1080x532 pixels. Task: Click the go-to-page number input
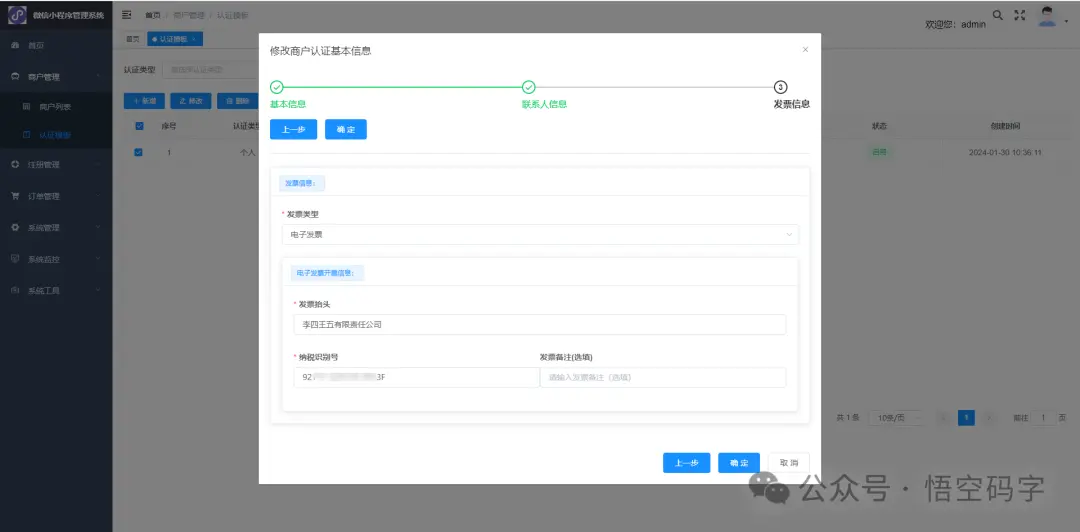click(x=1043, y=418)
